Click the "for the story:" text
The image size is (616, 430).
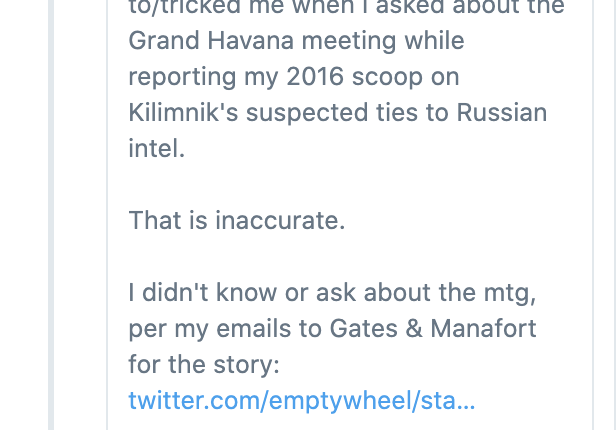pos(204,365)
